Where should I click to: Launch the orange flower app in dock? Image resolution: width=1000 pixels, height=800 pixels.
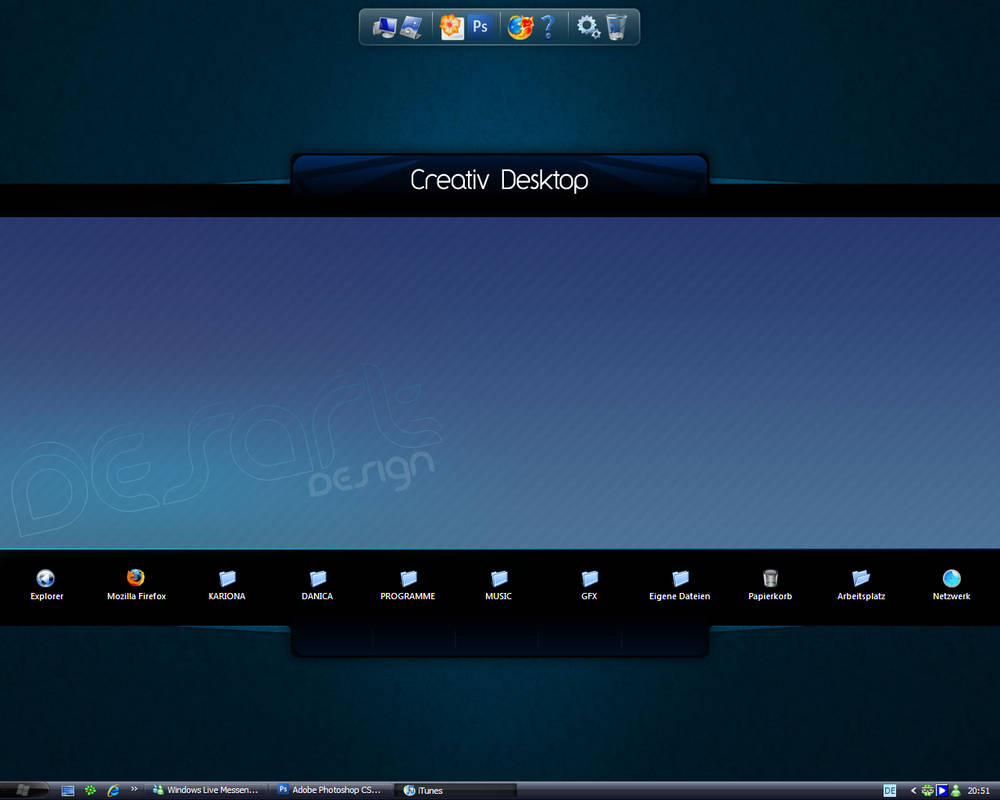(452, 27)
